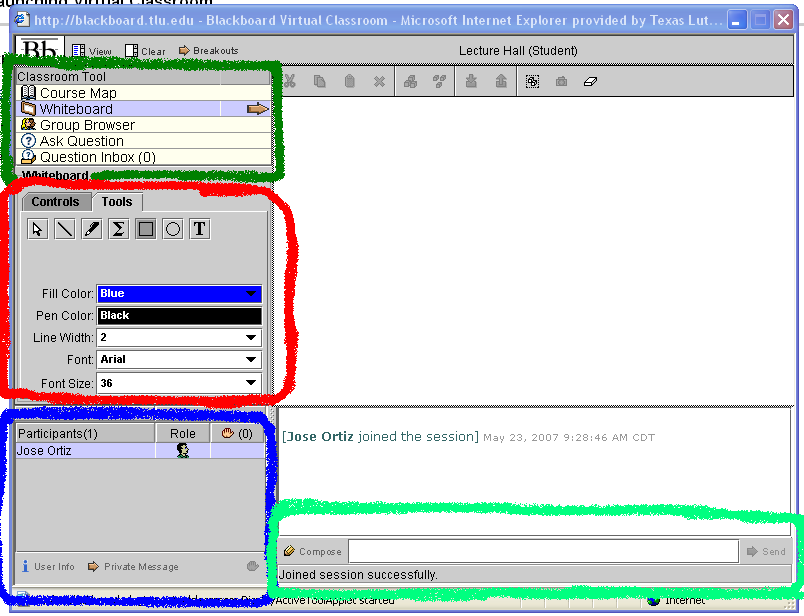Click the chat timestamp May 23, 2007
Screen dimensions: 804x616
point(569,438)
